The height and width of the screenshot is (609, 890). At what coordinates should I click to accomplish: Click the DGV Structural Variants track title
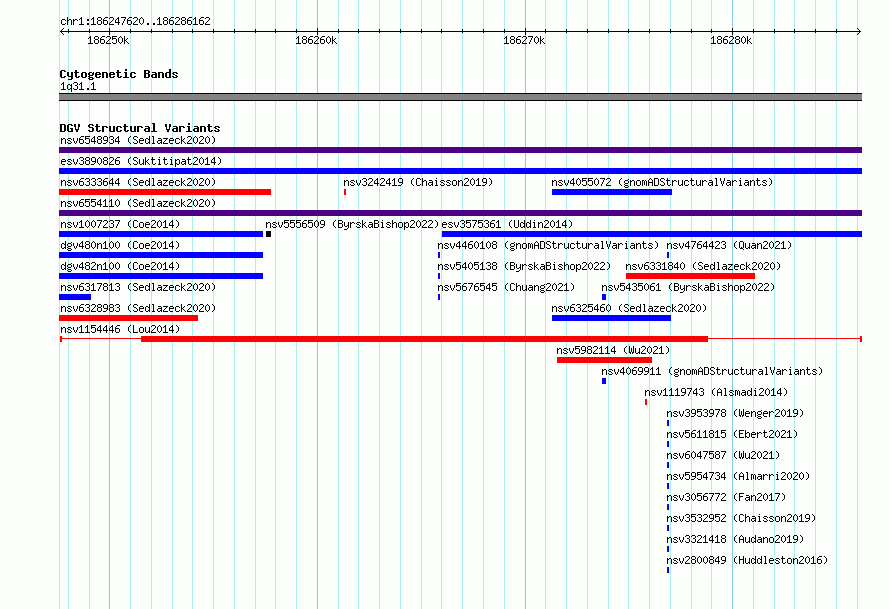point(140,128)
